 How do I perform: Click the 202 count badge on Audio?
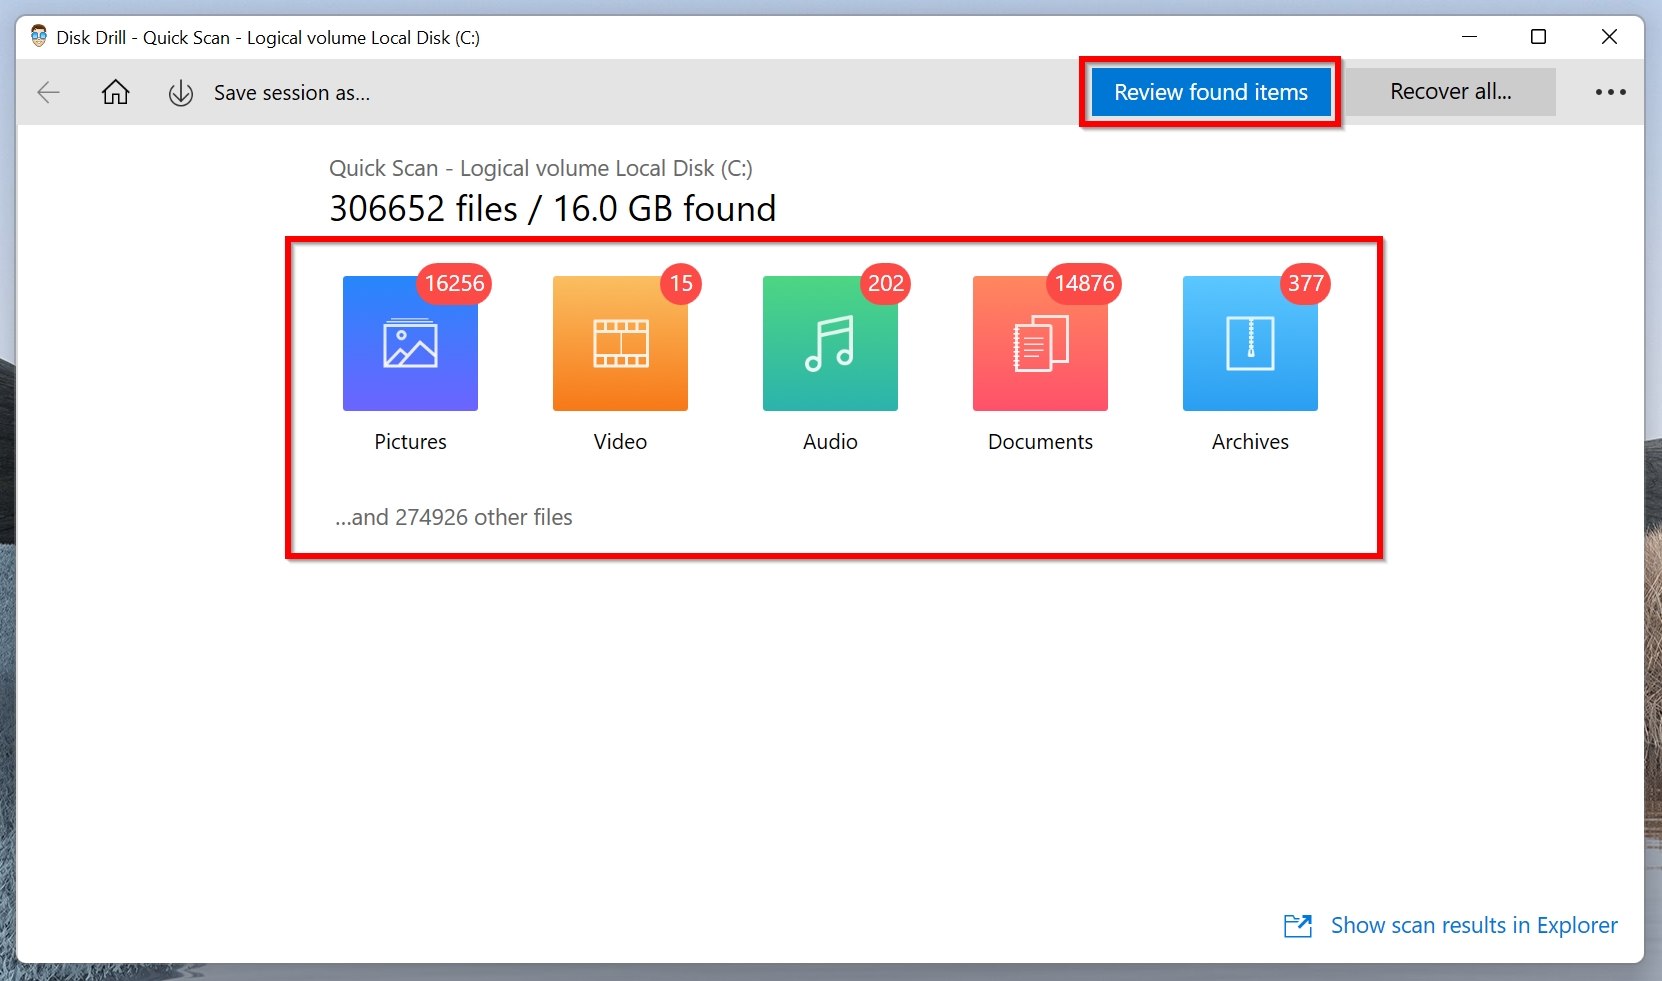[885, 284]
